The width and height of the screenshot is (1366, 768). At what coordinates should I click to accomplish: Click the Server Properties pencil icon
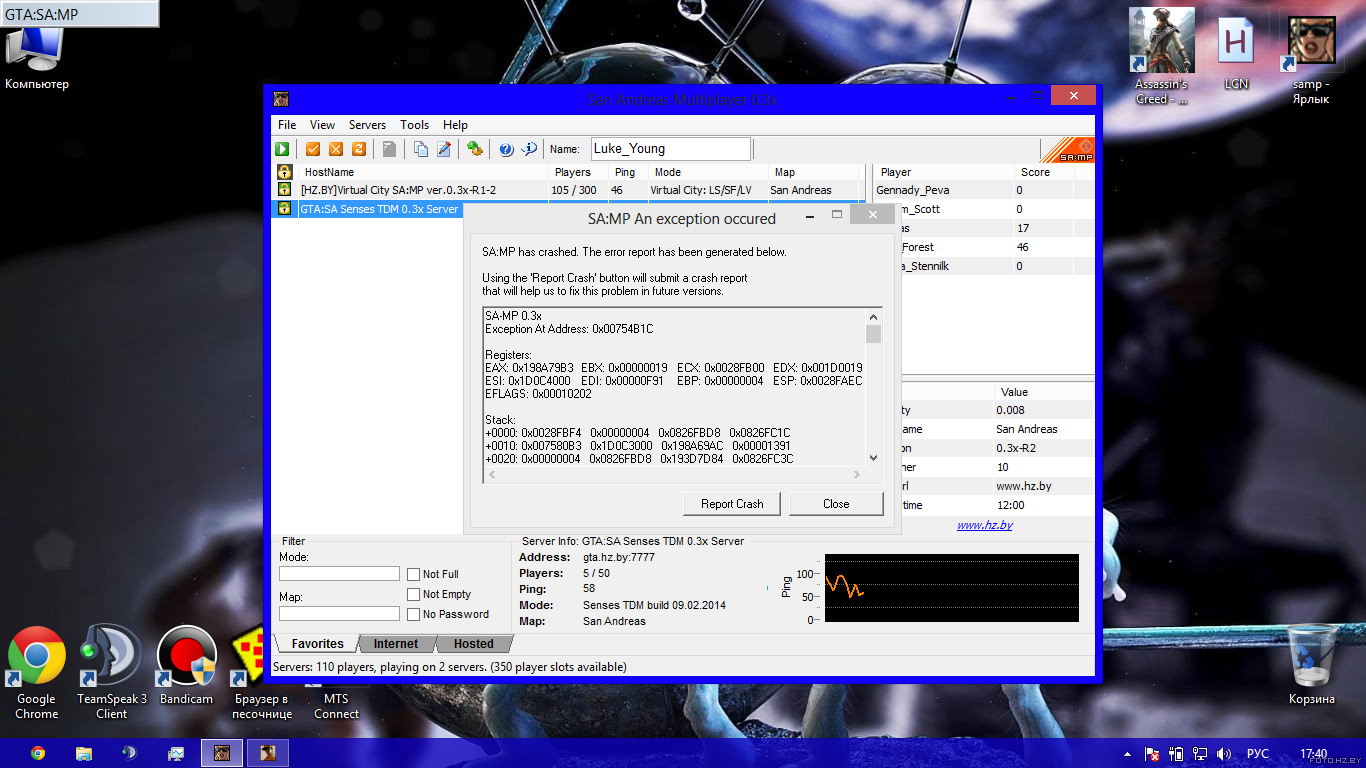(x=444, y=149)
